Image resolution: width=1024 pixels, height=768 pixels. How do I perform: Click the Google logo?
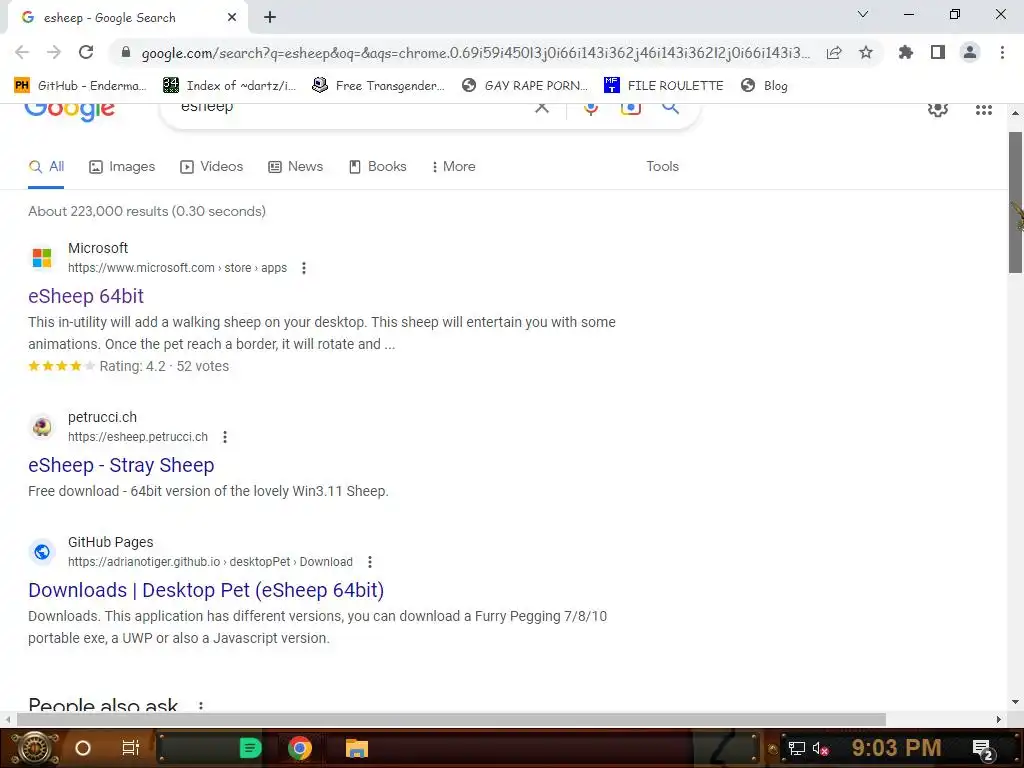click(70, 111)
